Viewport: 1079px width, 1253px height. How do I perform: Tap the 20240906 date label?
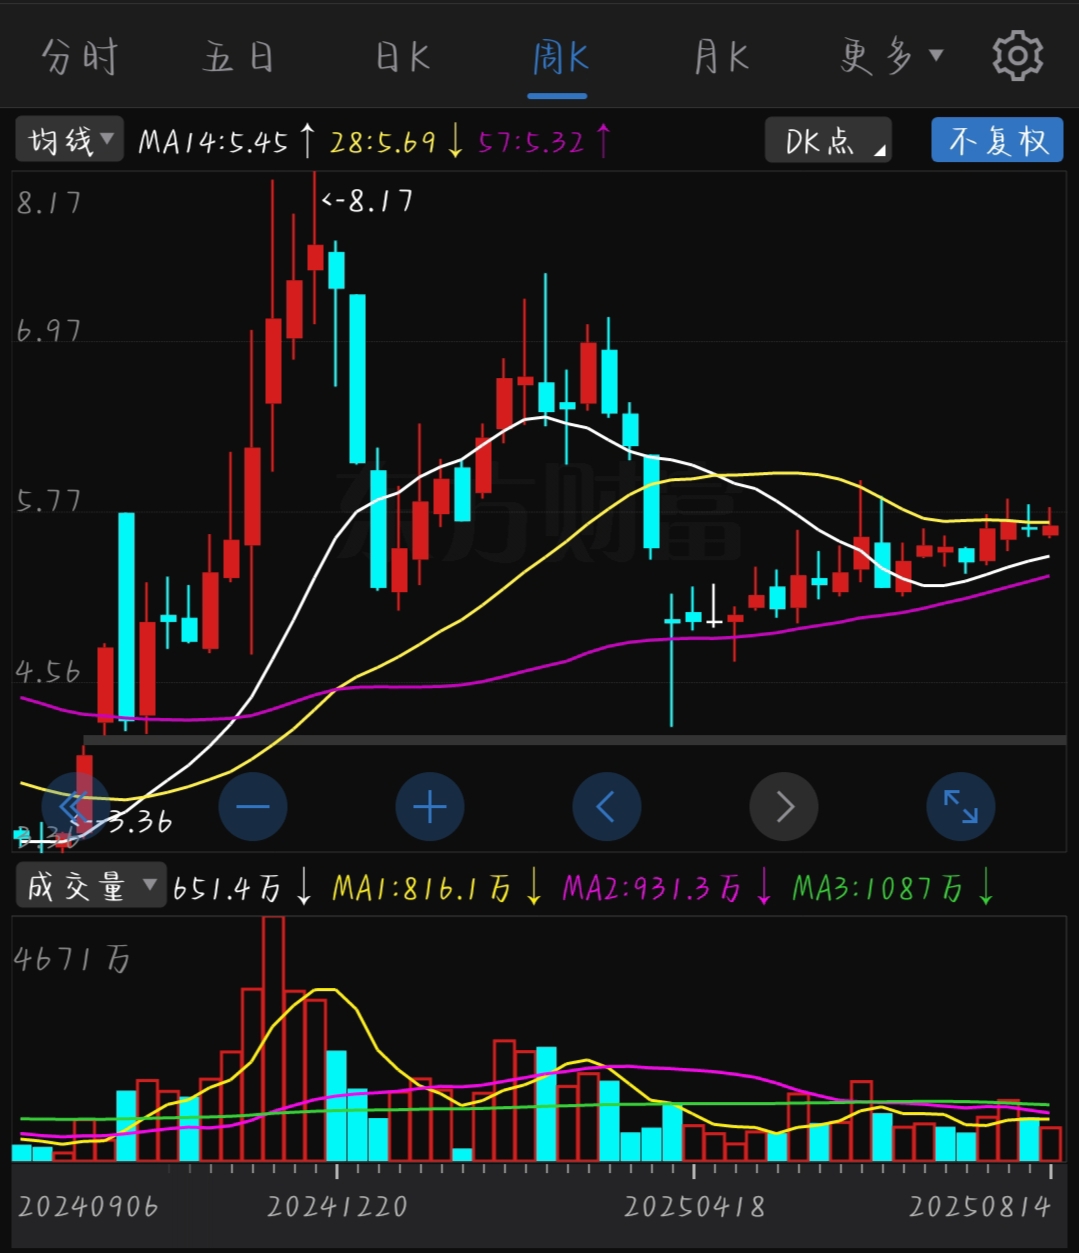[88, 1206]
